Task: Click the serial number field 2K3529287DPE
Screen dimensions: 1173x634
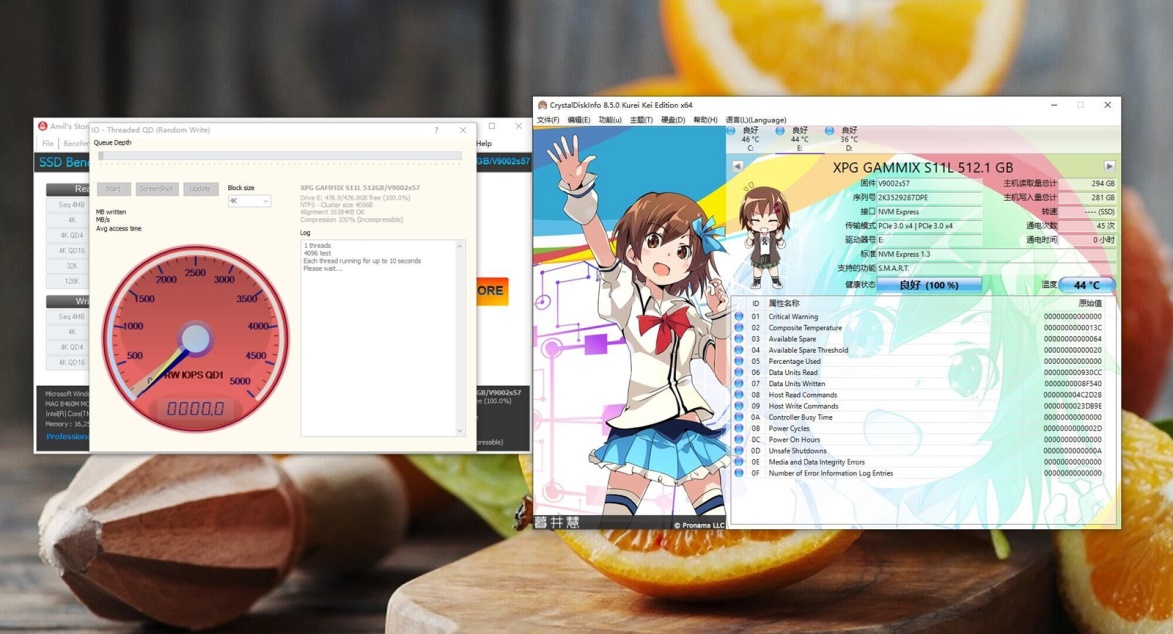Action: [x=928, y=198]
